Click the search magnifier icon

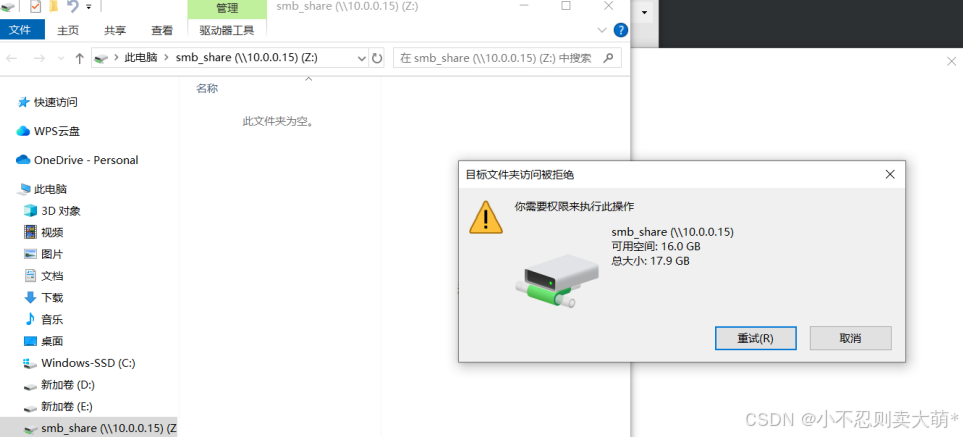click(608, 58)
